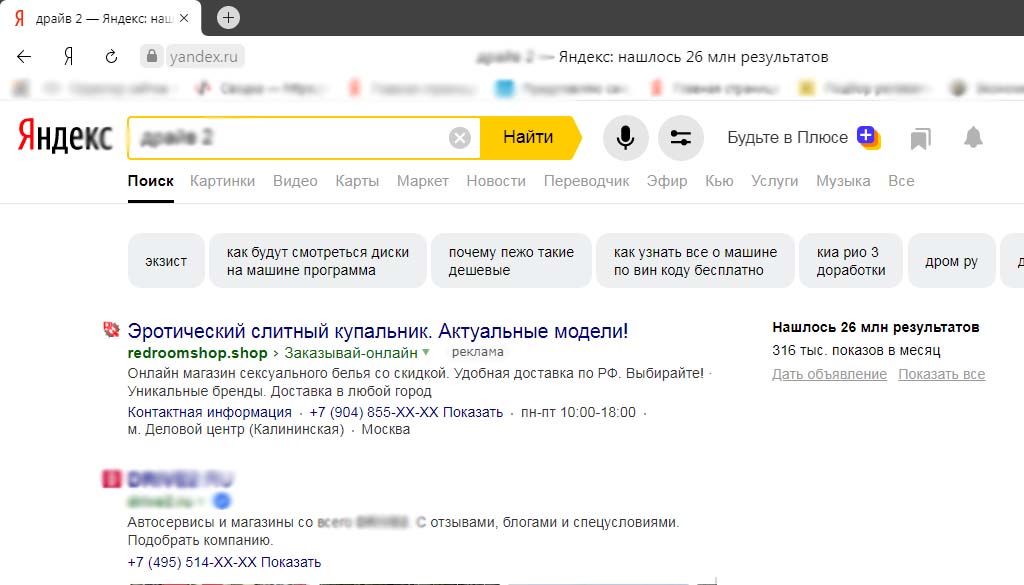
Task: Open the Эфир tab
Action: coord(667,181)
